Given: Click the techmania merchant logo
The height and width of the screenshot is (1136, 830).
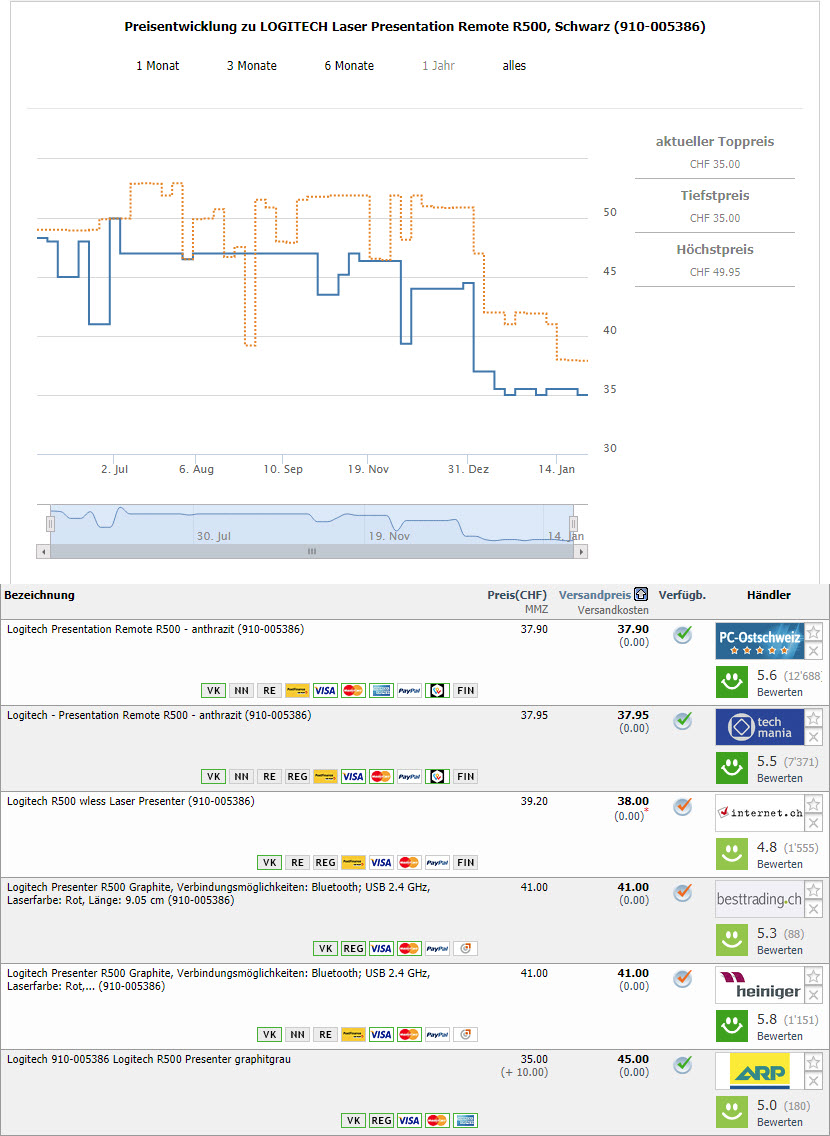Looking at the screenshot, I should click(759, 727).
